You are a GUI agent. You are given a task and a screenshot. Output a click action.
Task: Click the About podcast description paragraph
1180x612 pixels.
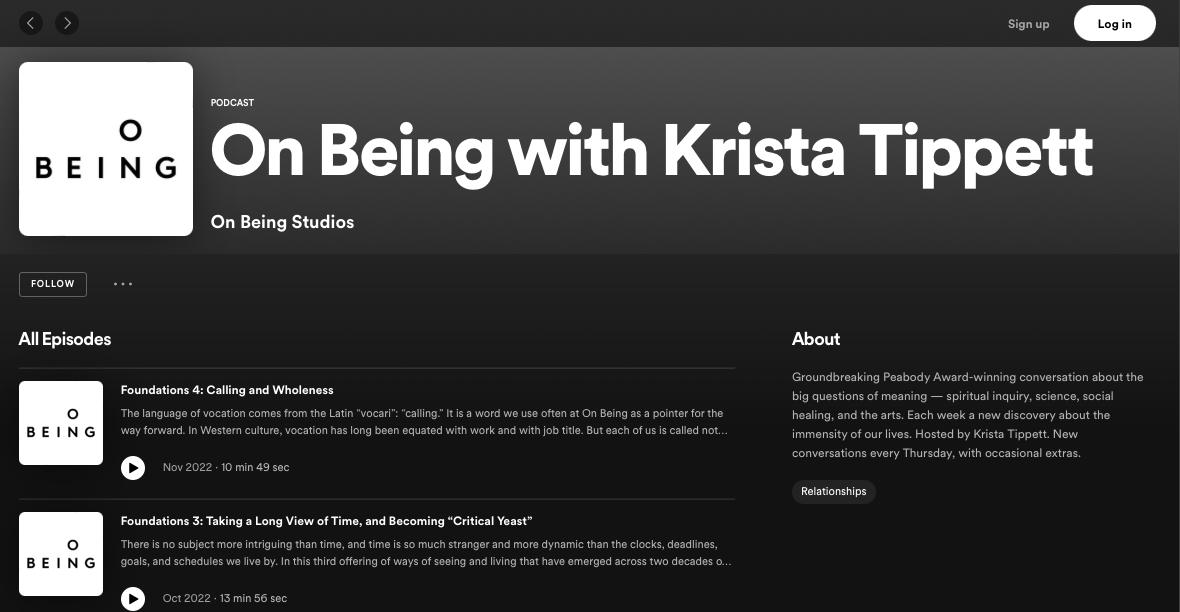[x=968, y=415]
